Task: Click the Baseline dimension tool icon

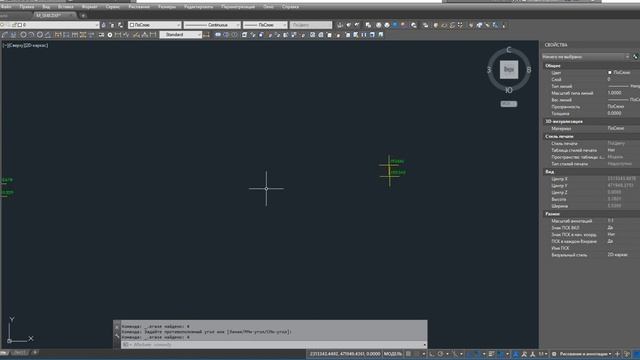Action: (x=66, y=35)
